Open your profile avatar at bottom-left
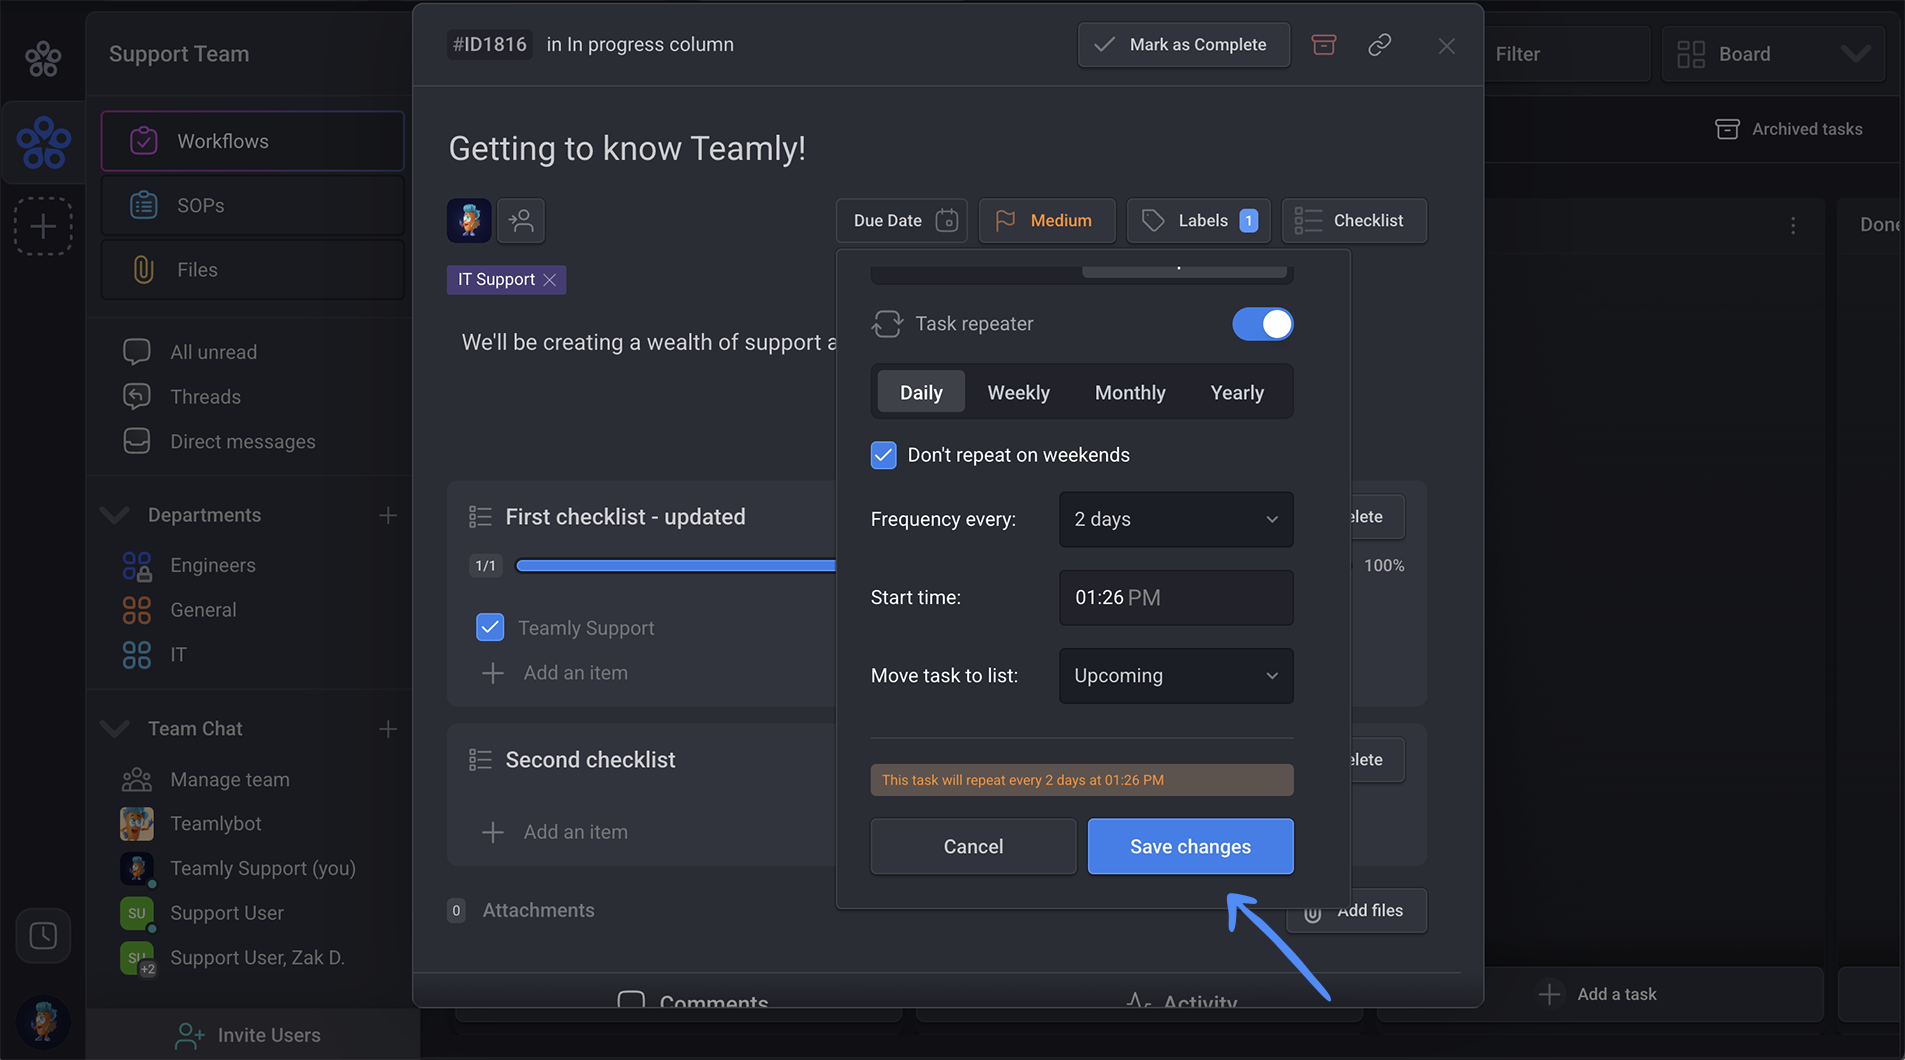The width and height of the screenshot is (1905, 1060). 43,1021
